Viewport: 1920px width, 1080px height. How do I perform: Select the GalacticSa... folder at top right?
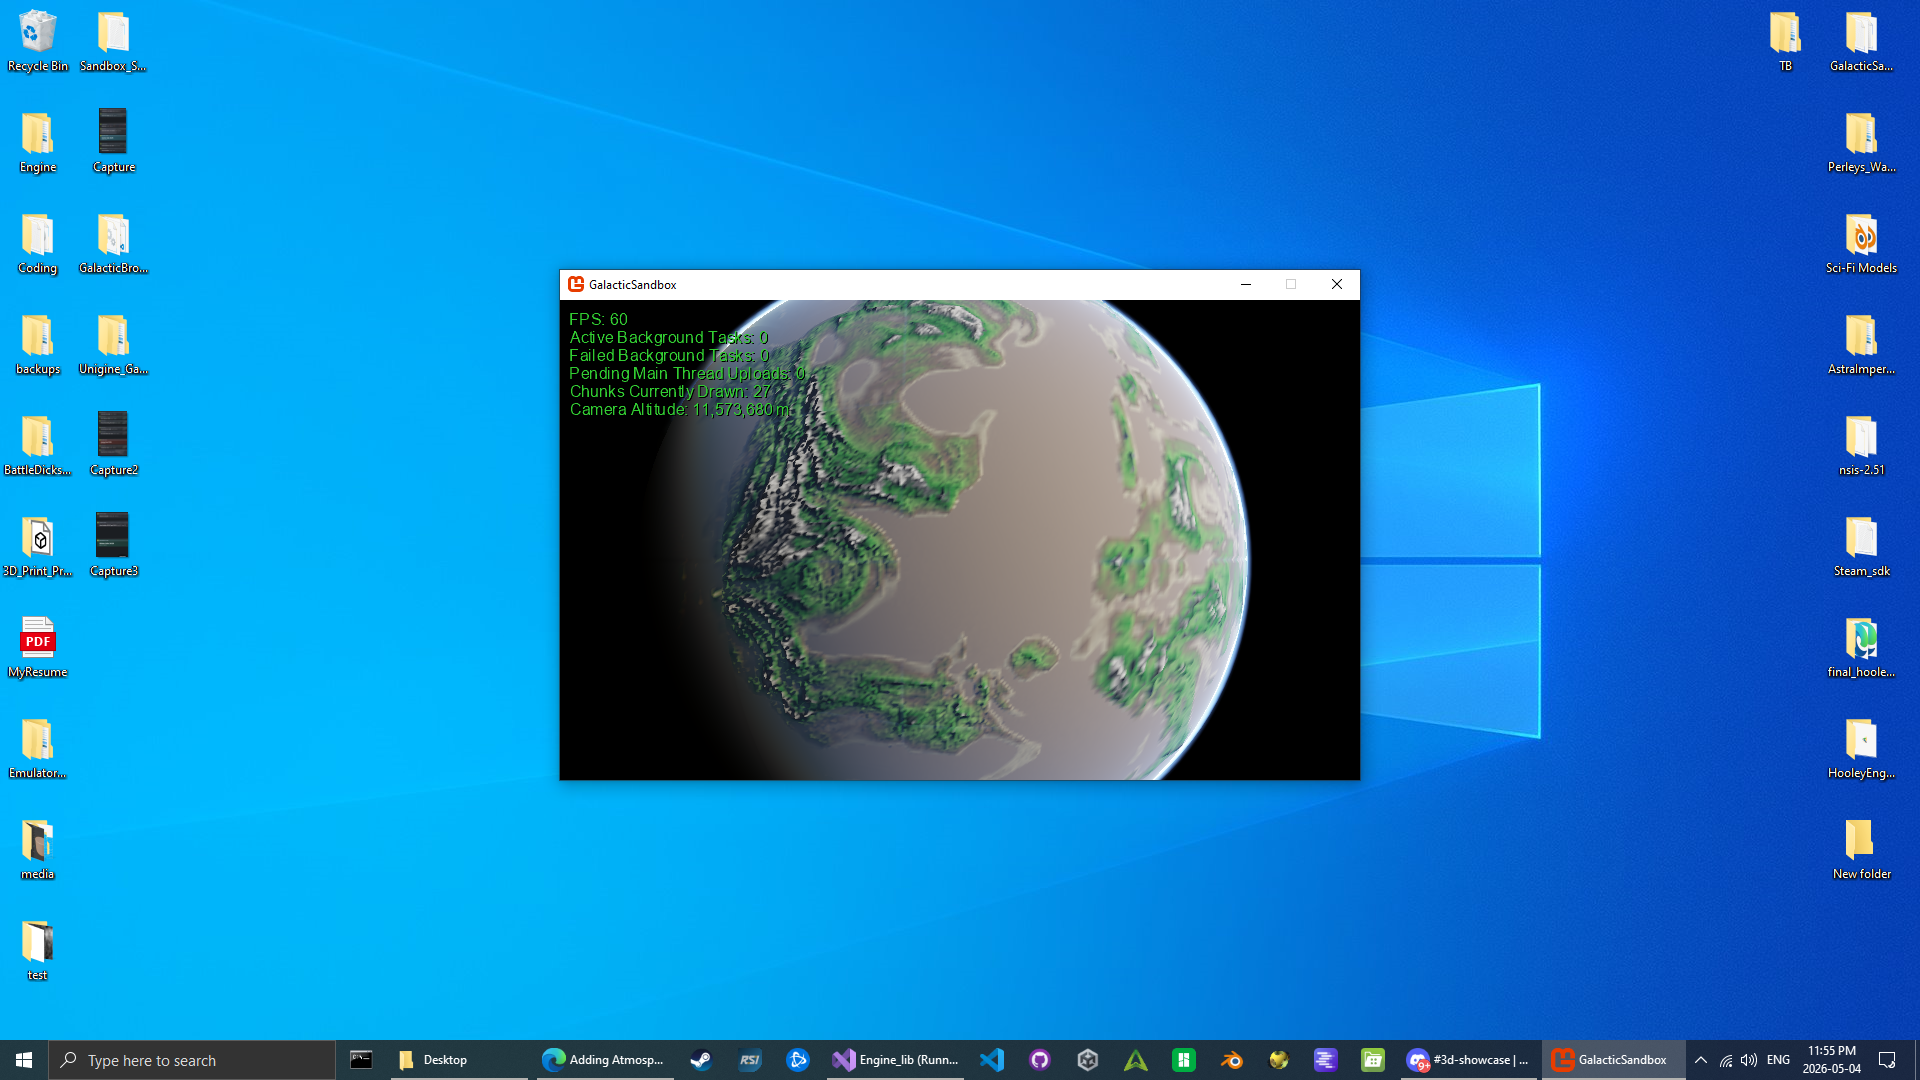click(x=1862, y=41)
